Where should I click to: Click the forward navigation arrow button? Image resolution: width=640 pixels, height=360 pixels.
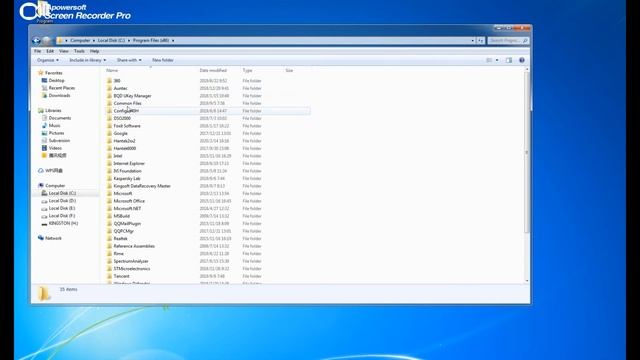tap(47, 40)
